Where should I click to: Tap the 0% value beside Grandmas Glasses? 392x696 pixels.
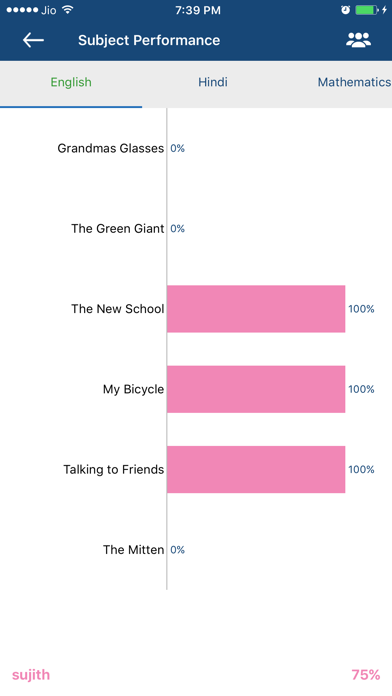[x=178, y=148]
